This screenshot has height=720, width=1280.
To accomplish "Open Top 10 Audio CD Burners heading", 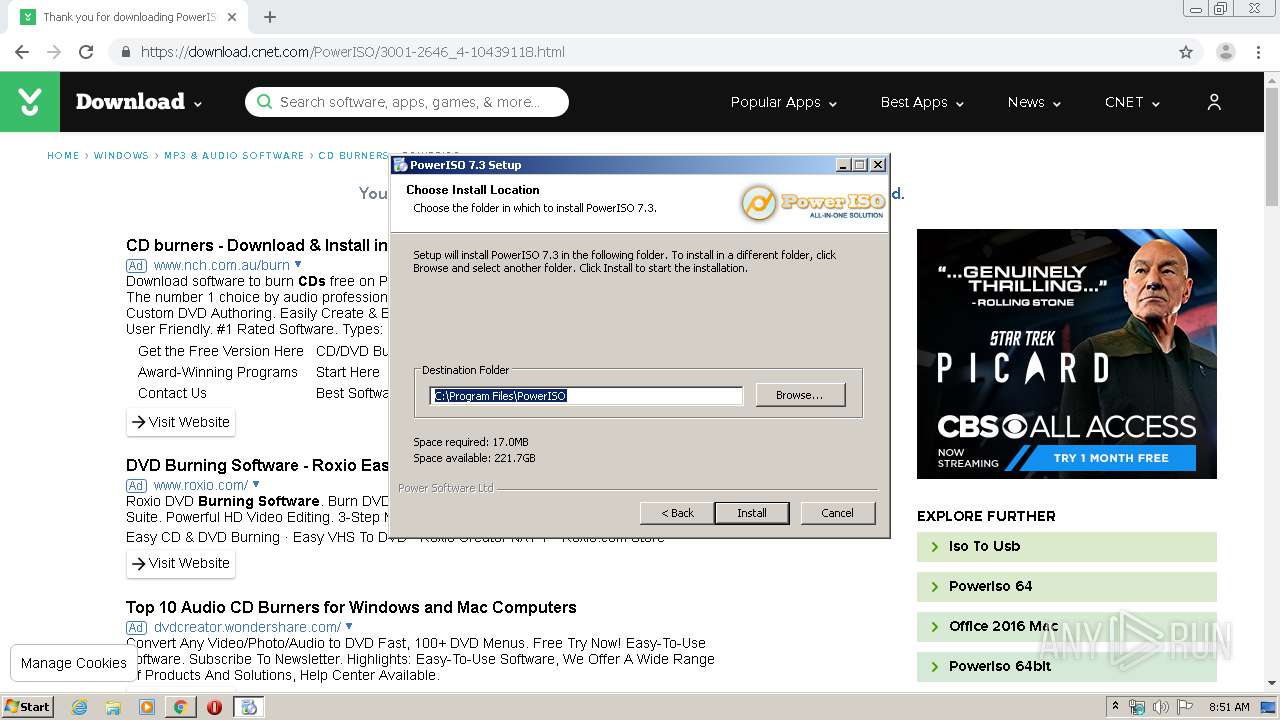I will 351,607.
